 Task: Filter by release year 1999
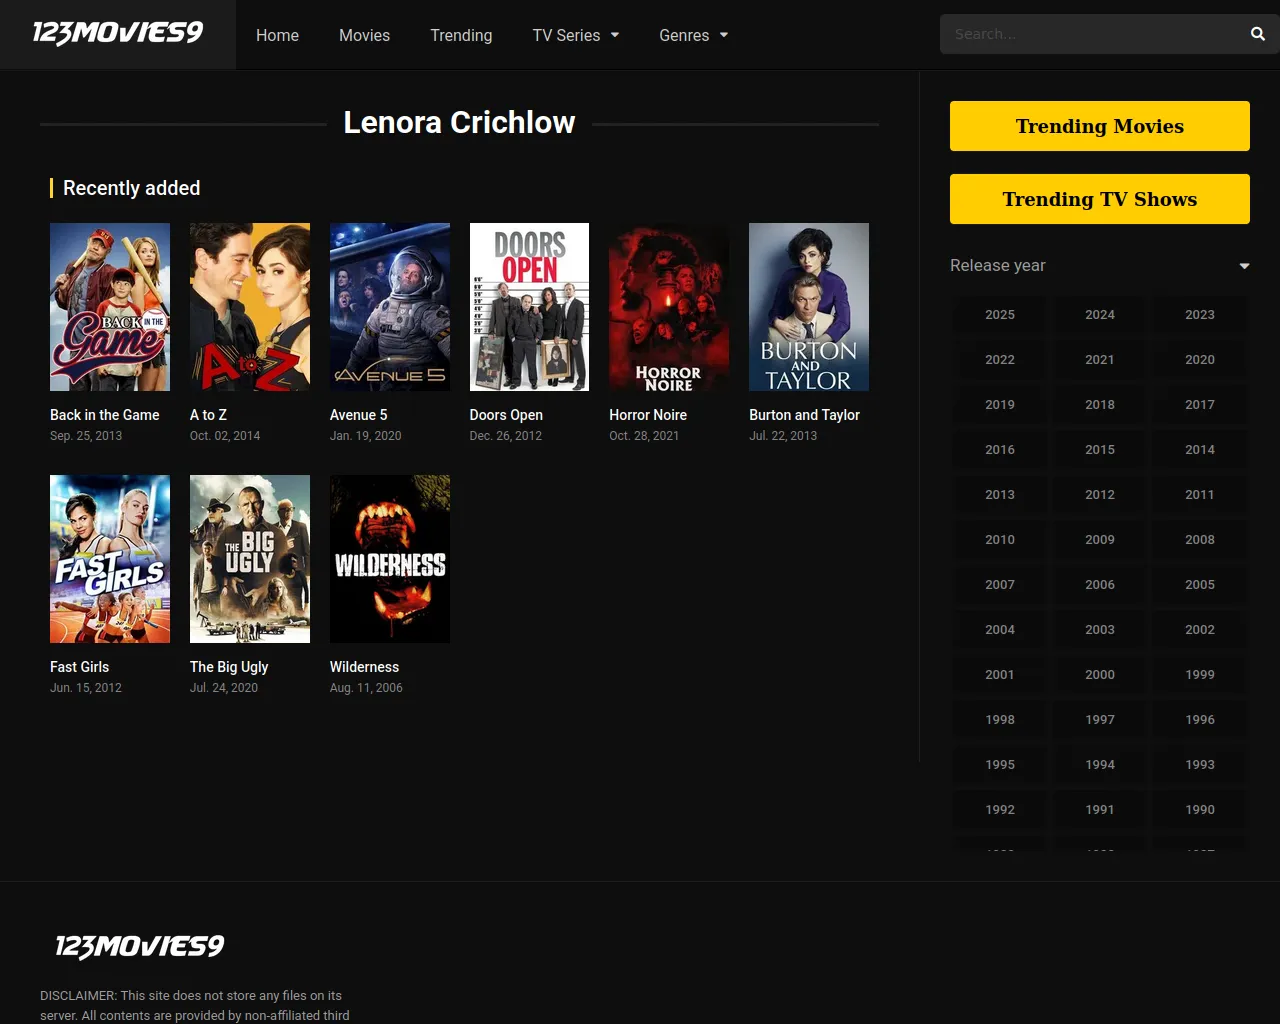(x=1200, y=674)
